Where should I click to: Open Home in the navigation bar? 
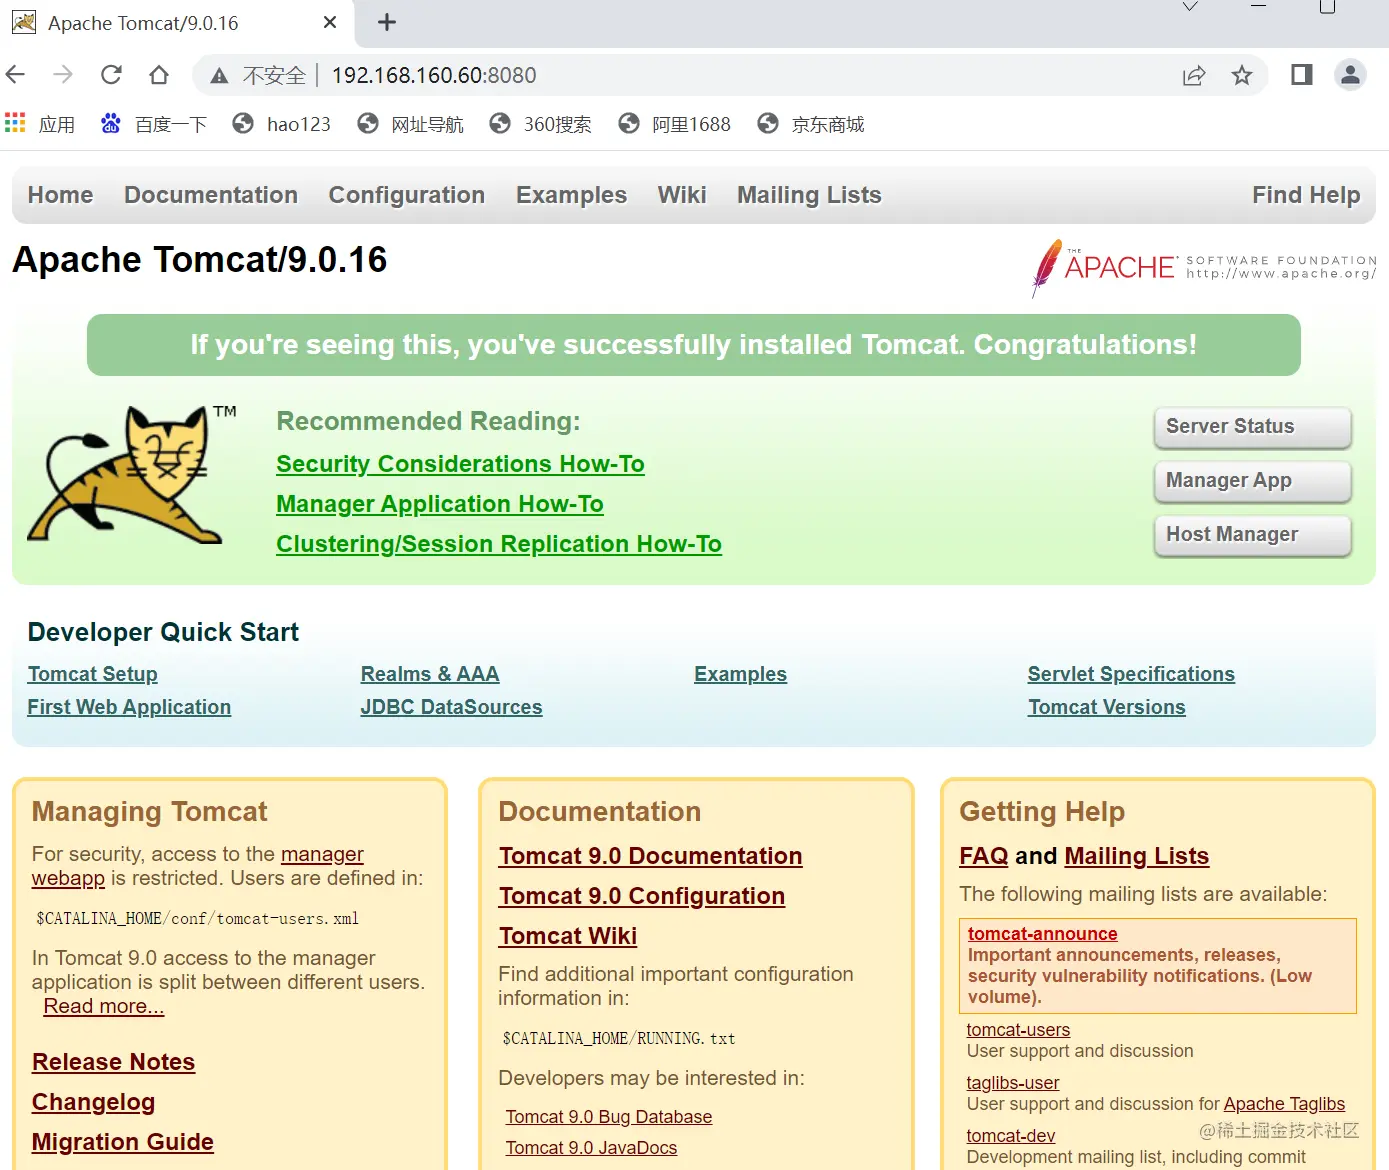[60, 195]
